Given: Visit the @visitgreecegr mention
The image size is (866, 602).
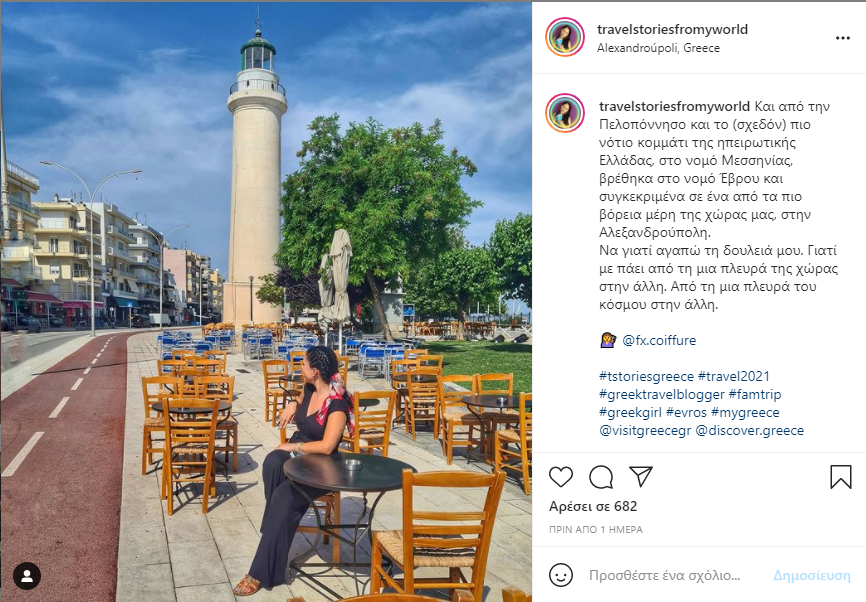Looking at the screenshot, I should click(645, 430).
